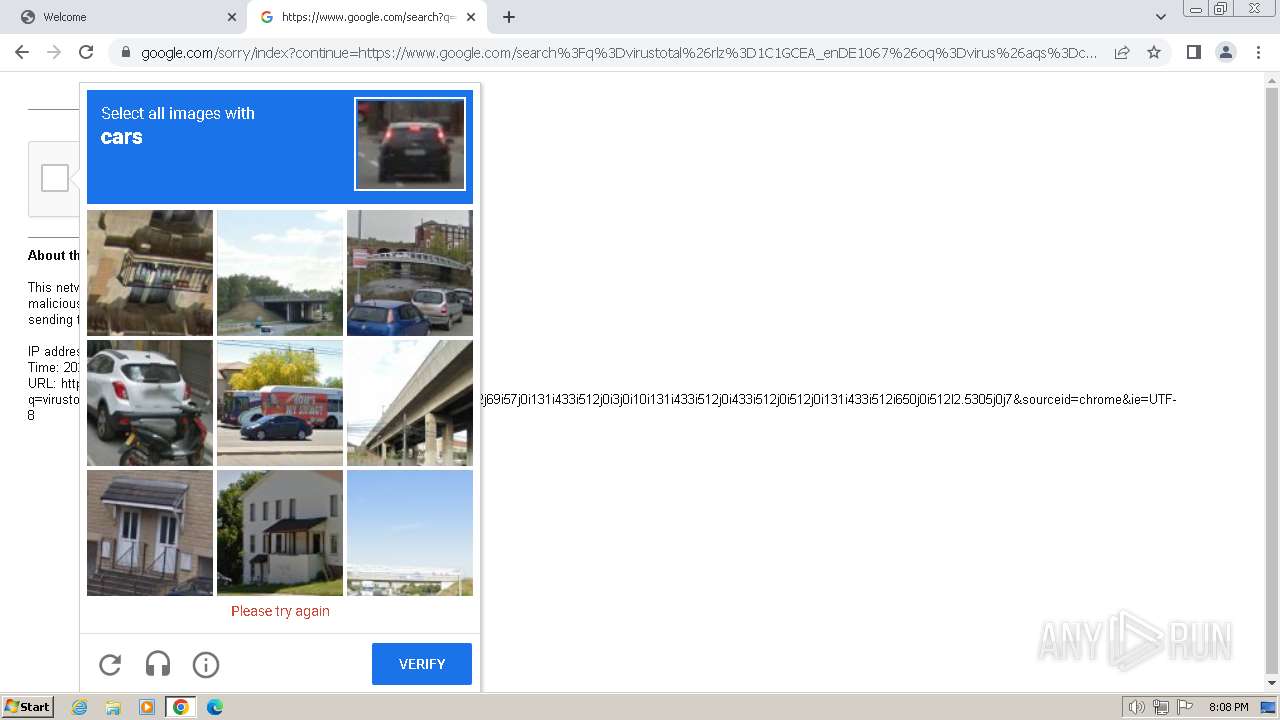View site information lock icon
This screenshot has height=720, width=1280.
tap(126, 53)
